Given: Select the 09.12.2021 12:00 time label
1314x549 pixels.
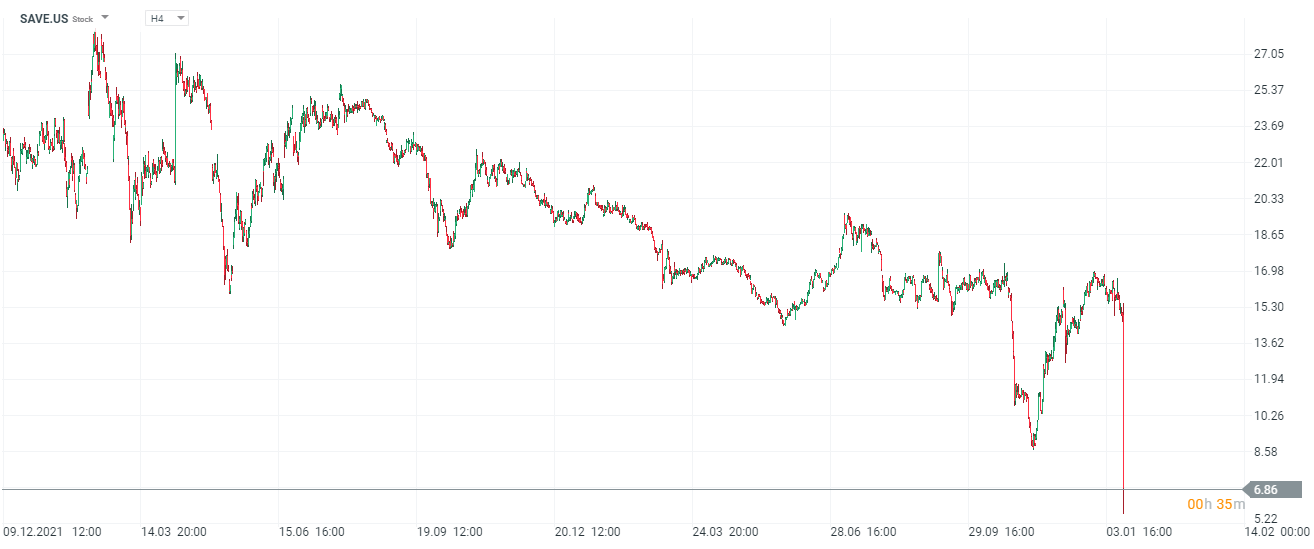Looking at the screenshot, I should pos(52,531).
